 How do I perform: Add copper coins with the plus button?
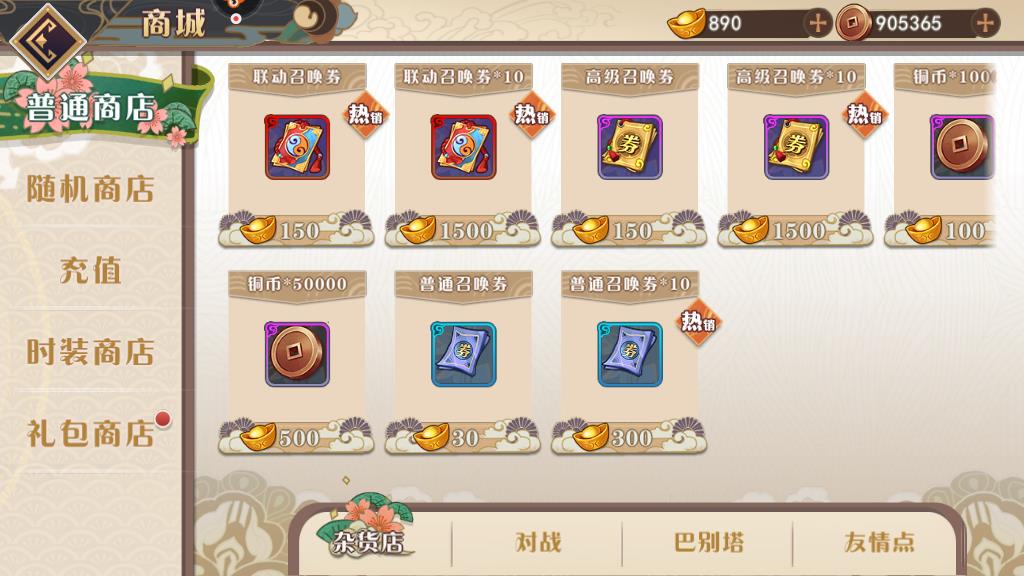(x=985, y=24)
